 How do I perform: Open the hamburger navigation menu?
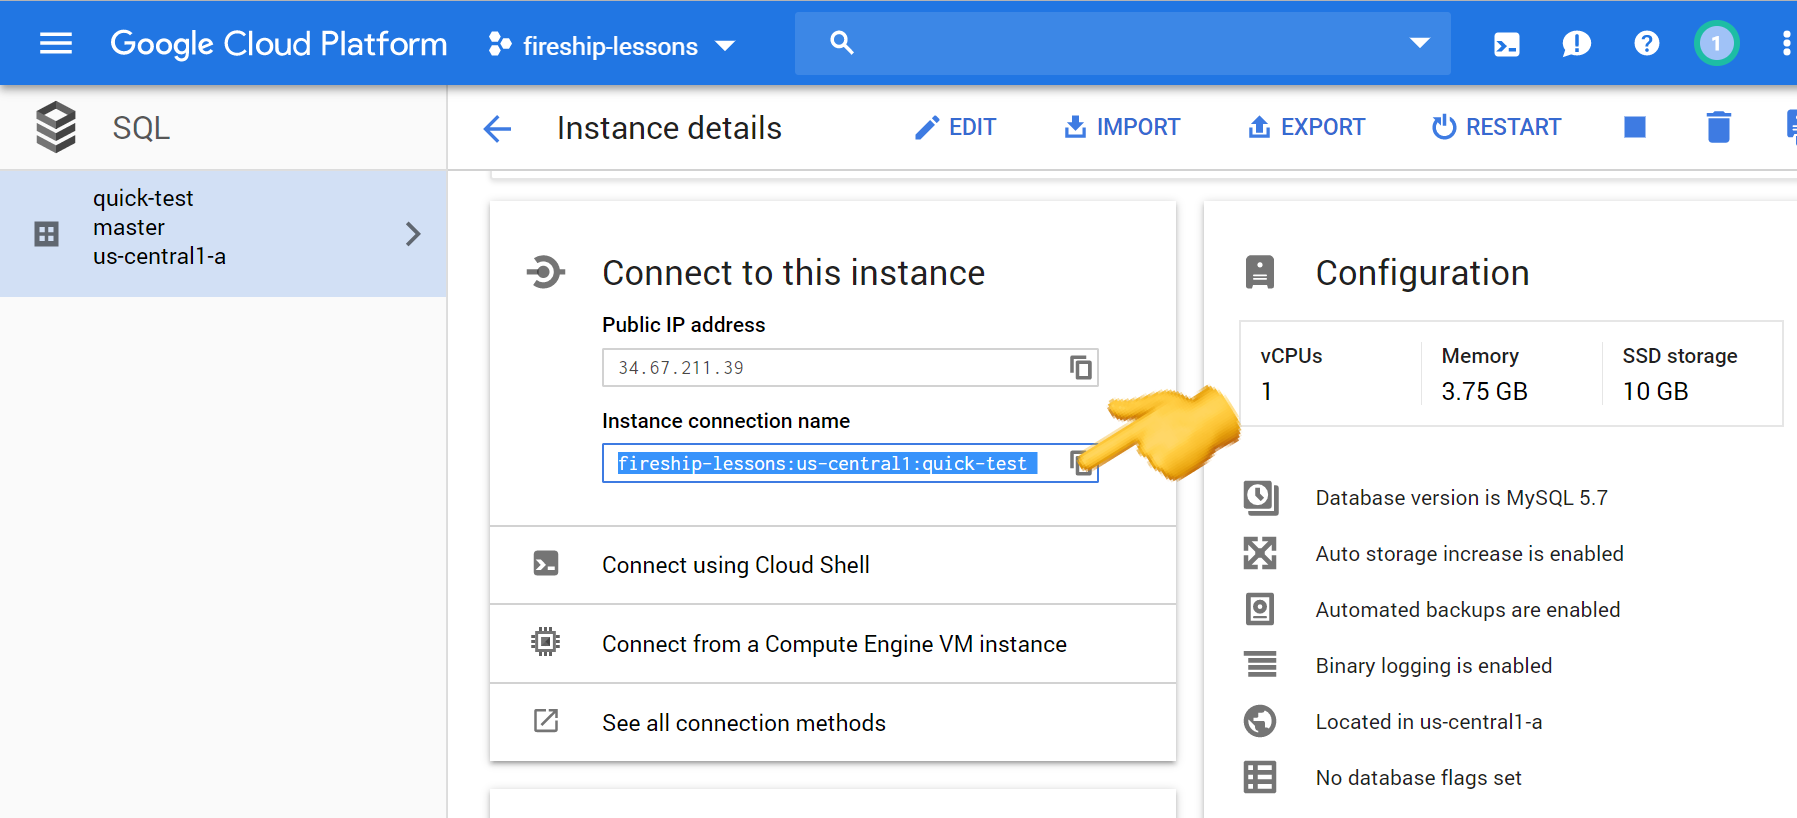pyautogui.click(x=56, y=43)
